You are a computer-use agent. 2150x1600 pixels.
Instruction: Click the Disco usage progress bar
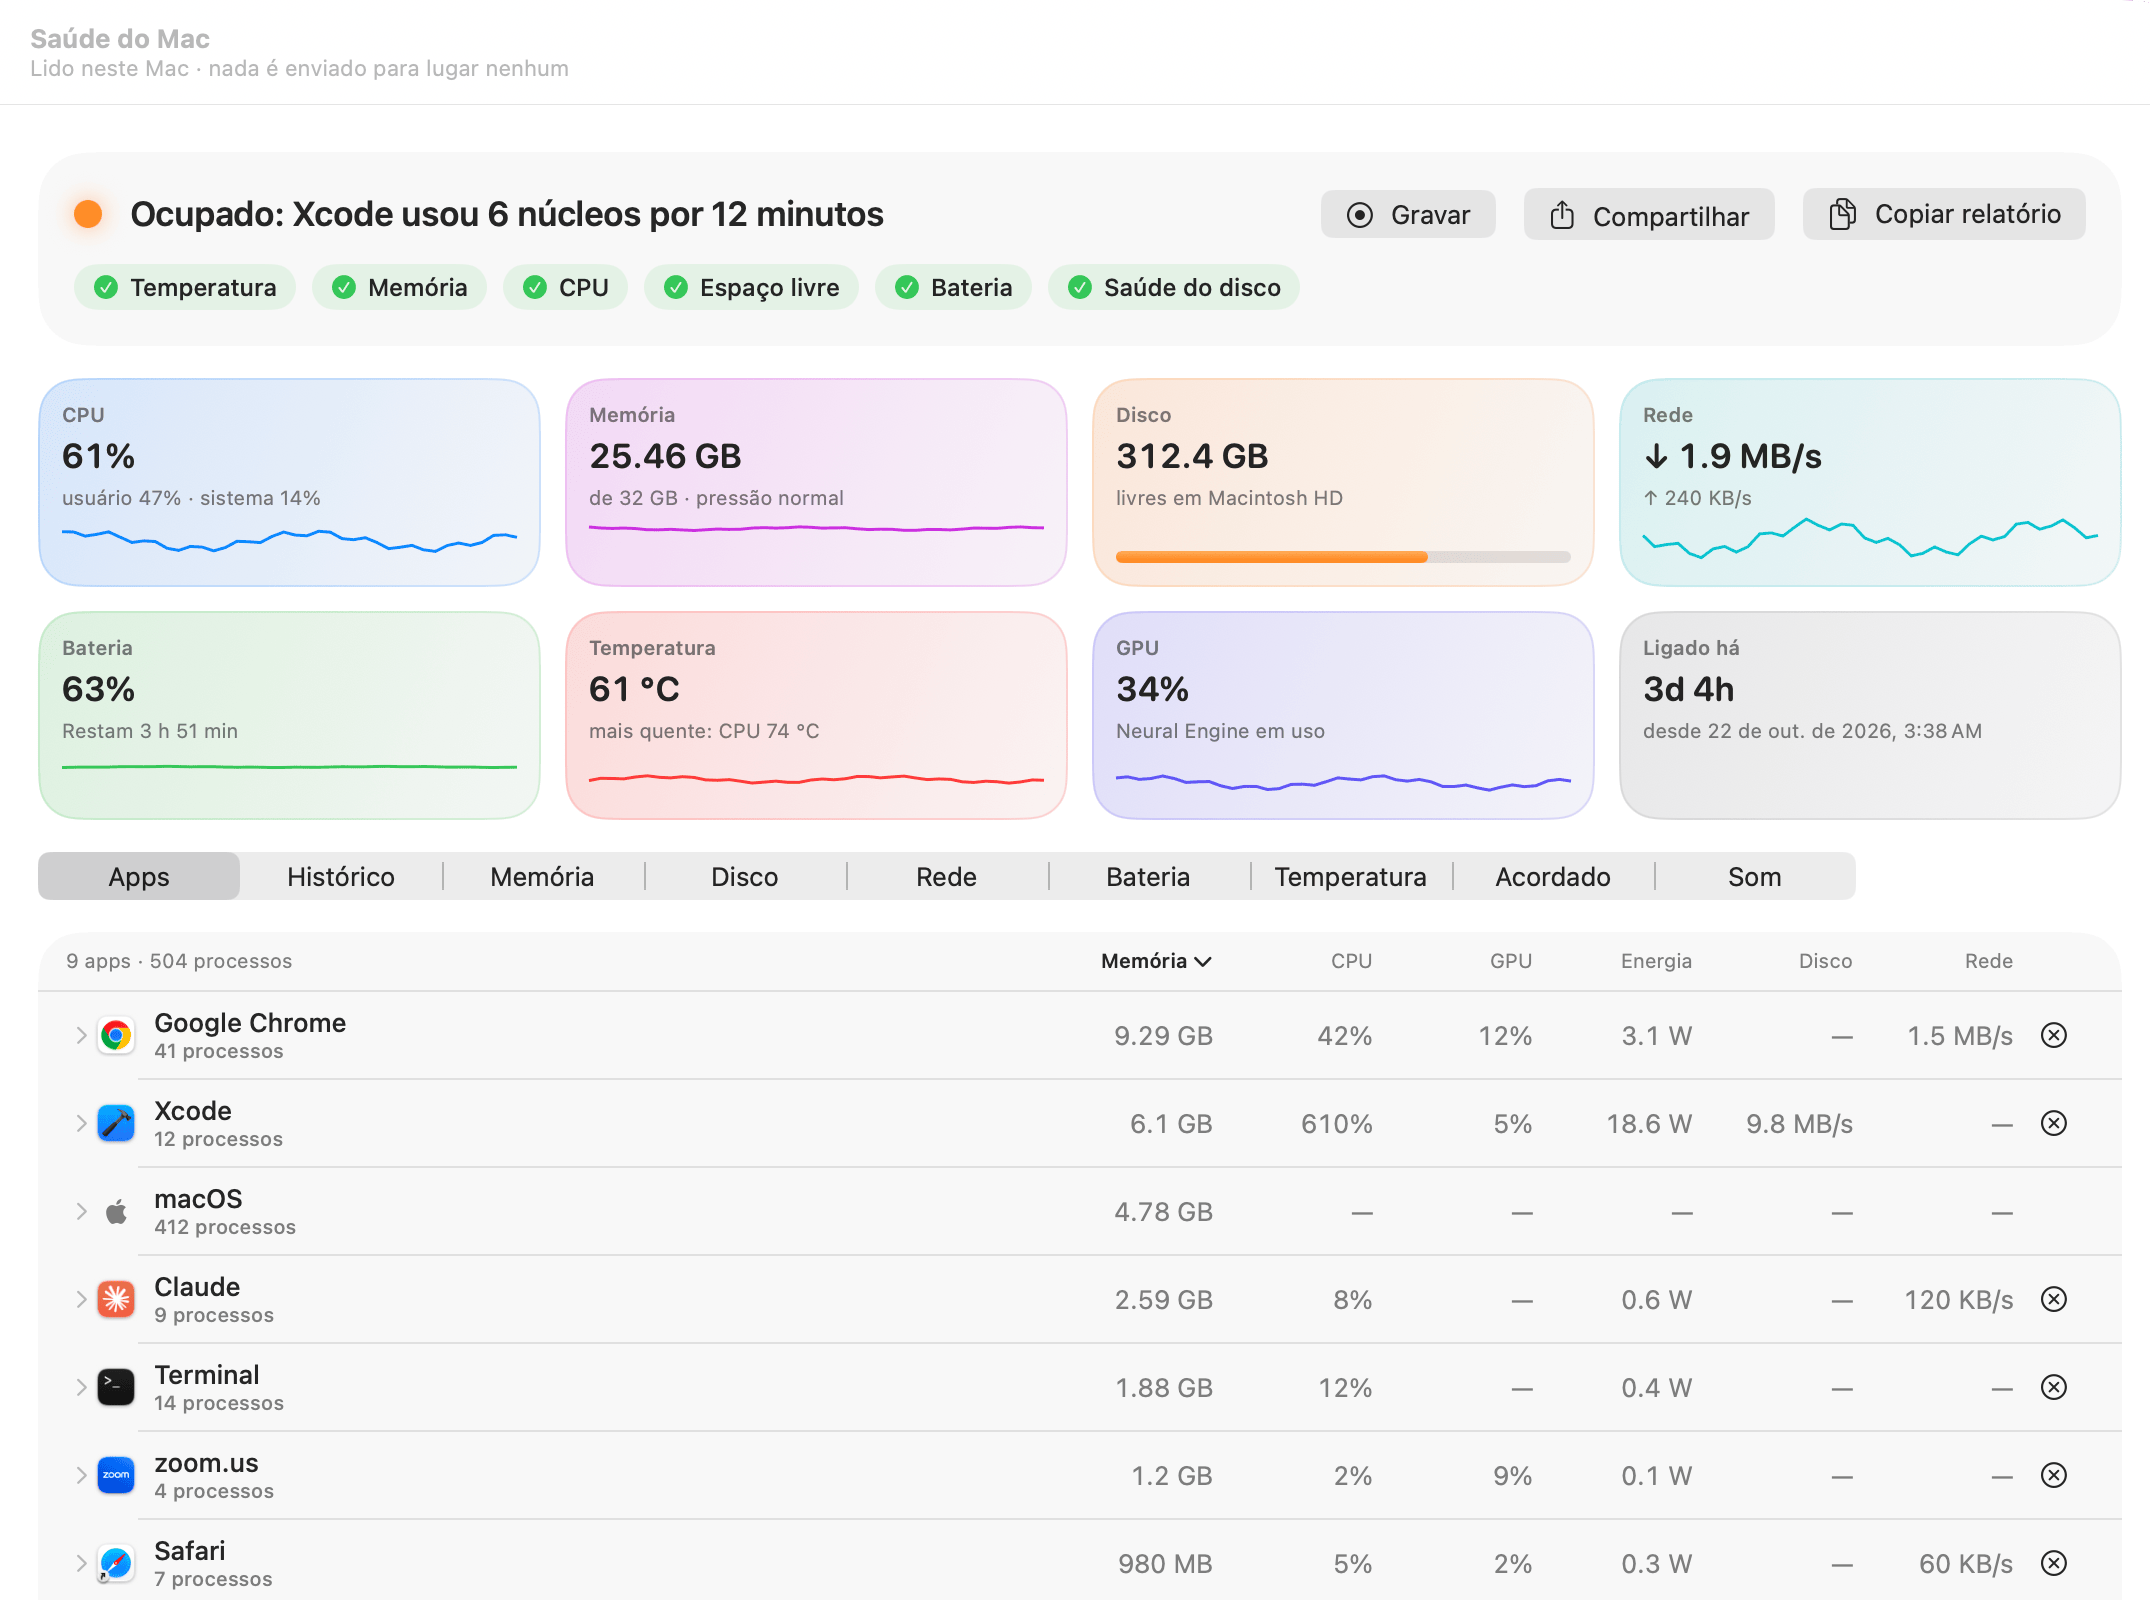(1343, 557)
